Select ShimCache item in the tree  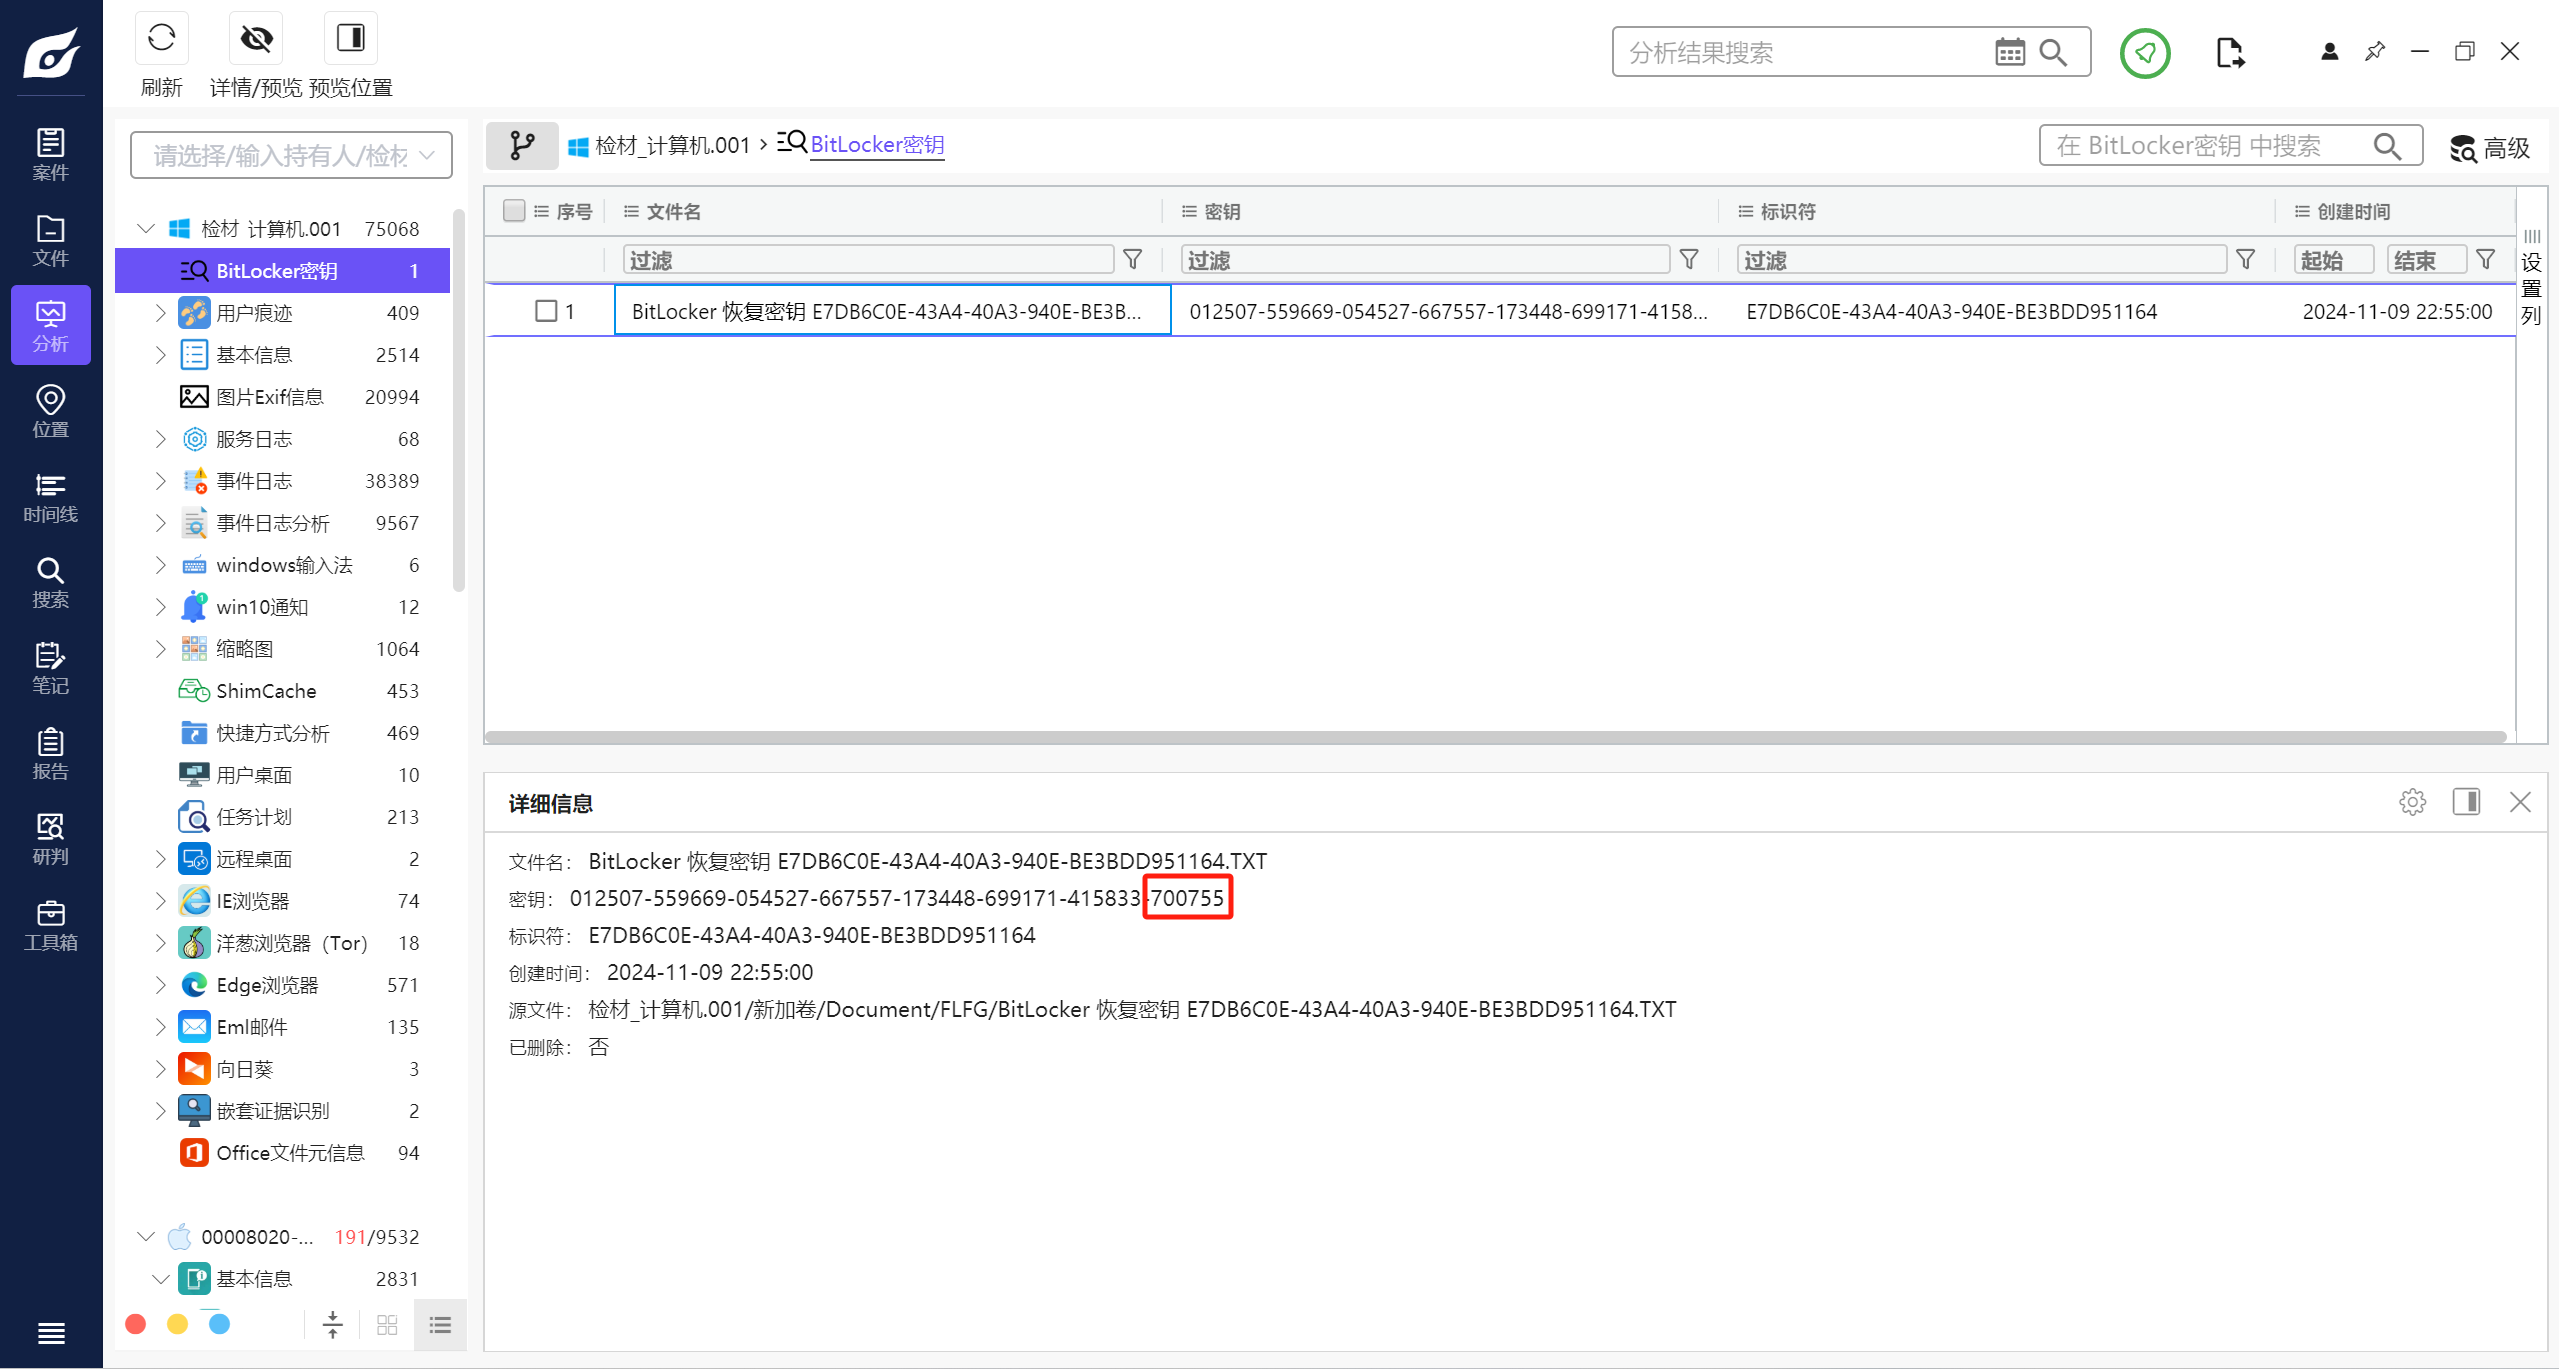point(266,691)
